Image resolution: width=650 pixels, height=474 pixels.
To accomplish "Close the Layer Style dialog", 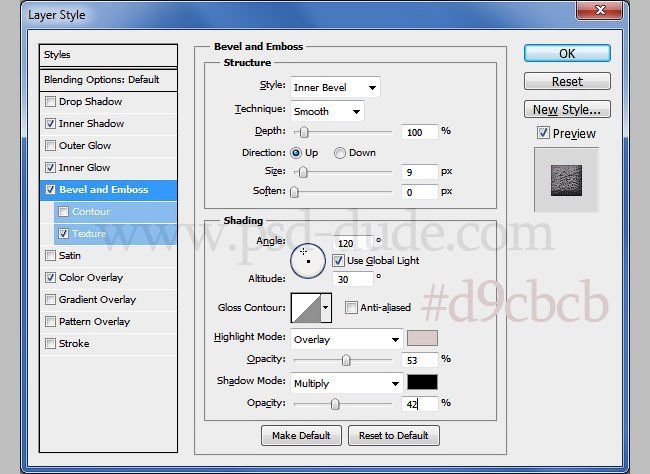I will [599, 10].
